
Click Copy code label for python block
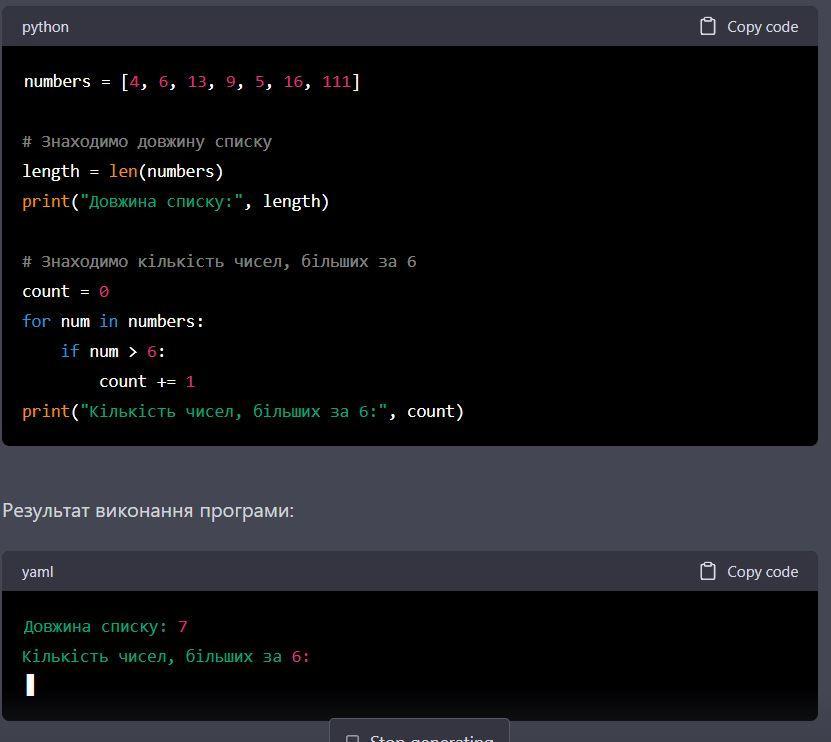pyautogui.click(x=762, y=27)
